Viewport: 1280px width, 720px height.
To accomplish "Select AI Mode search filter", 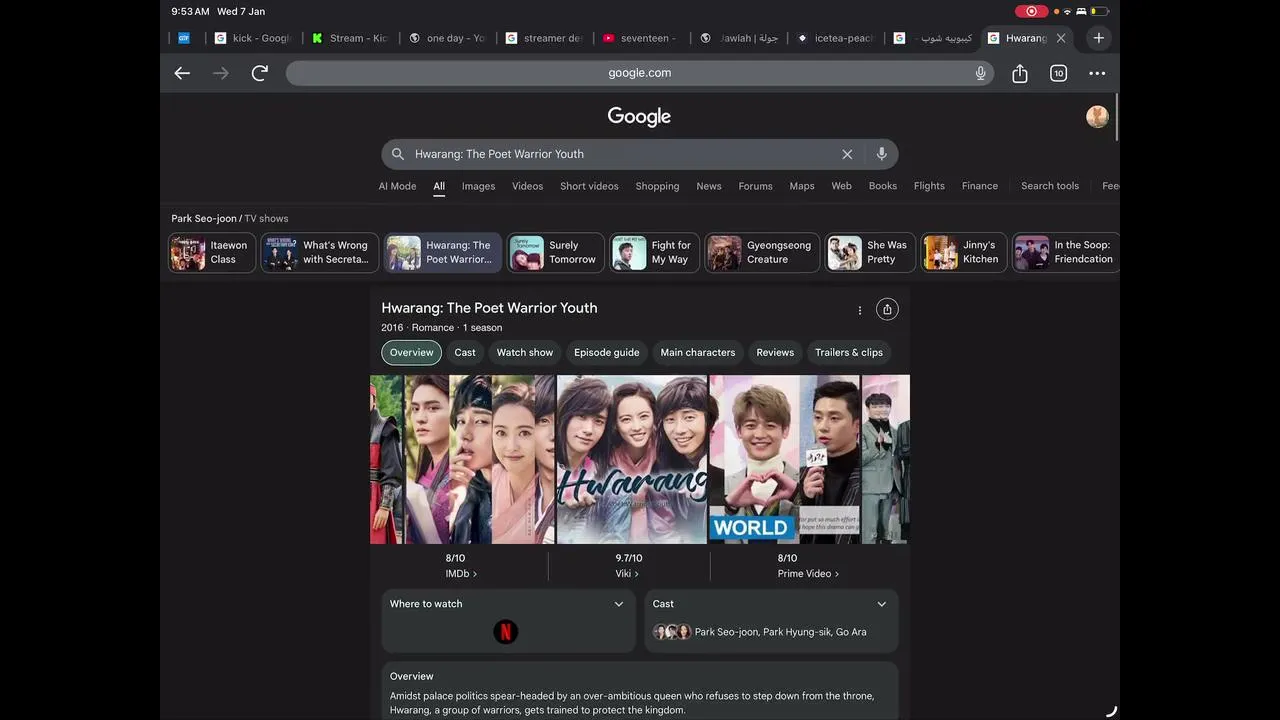I will pos(397,186).
